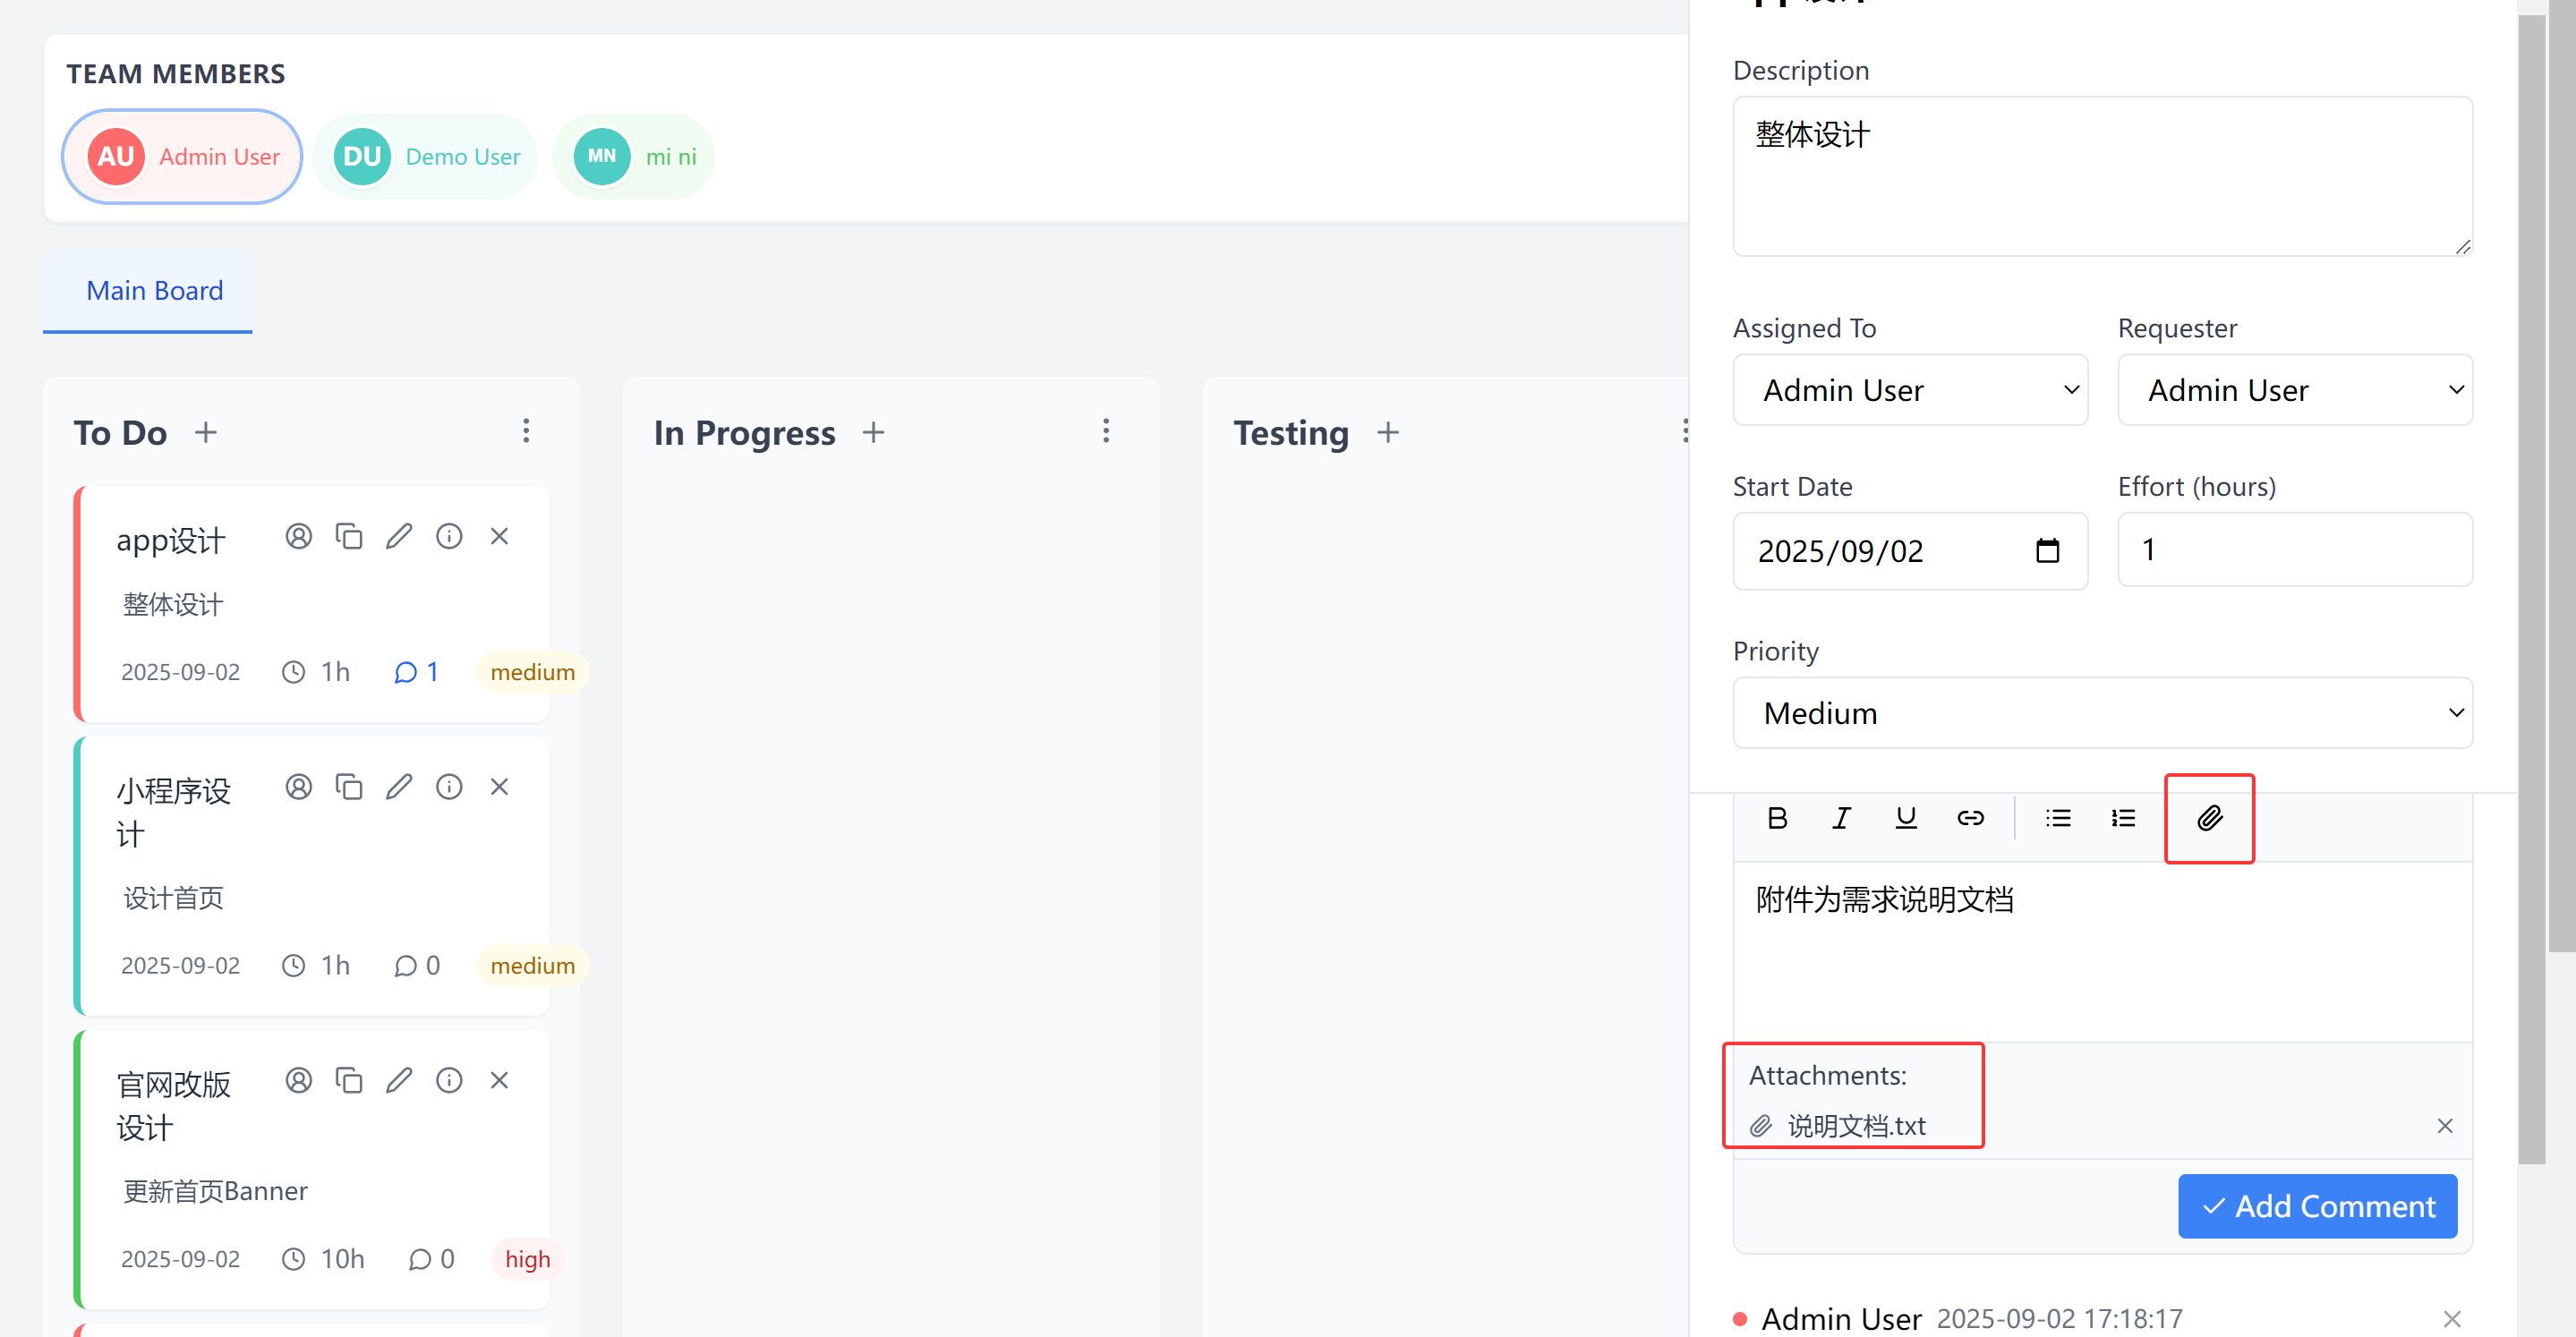This screenshot has height=1337, width=2576.
Task: Click the Add Comment button
Action: point(2317,1206)
